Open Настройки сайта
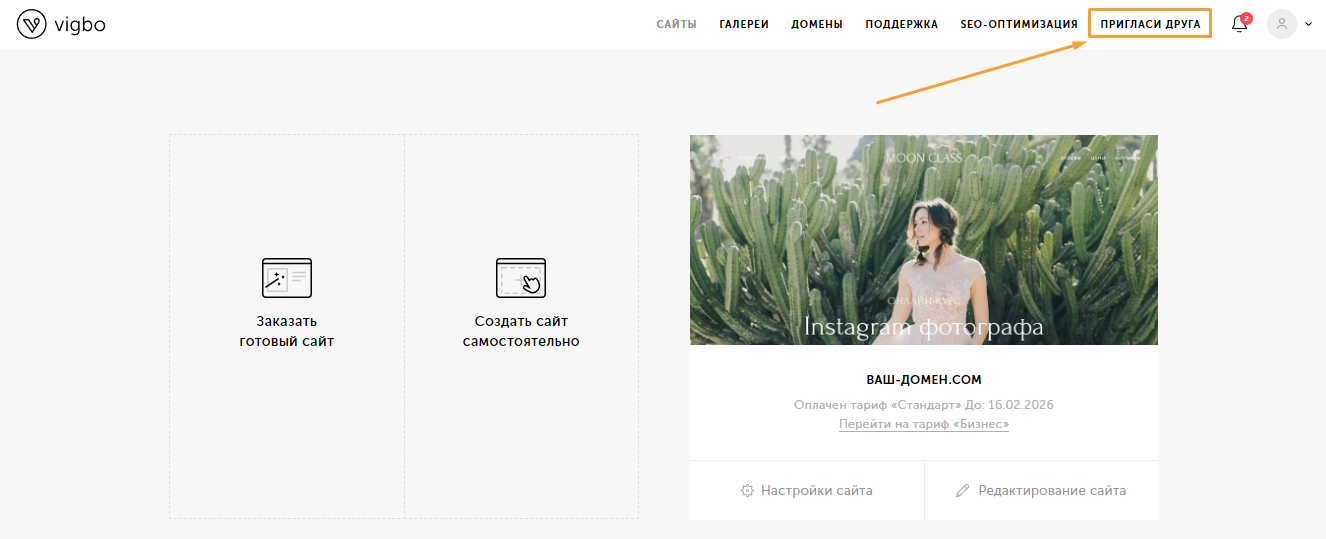The width and height of the screenshot is (1326, 539). coord(807,491)
